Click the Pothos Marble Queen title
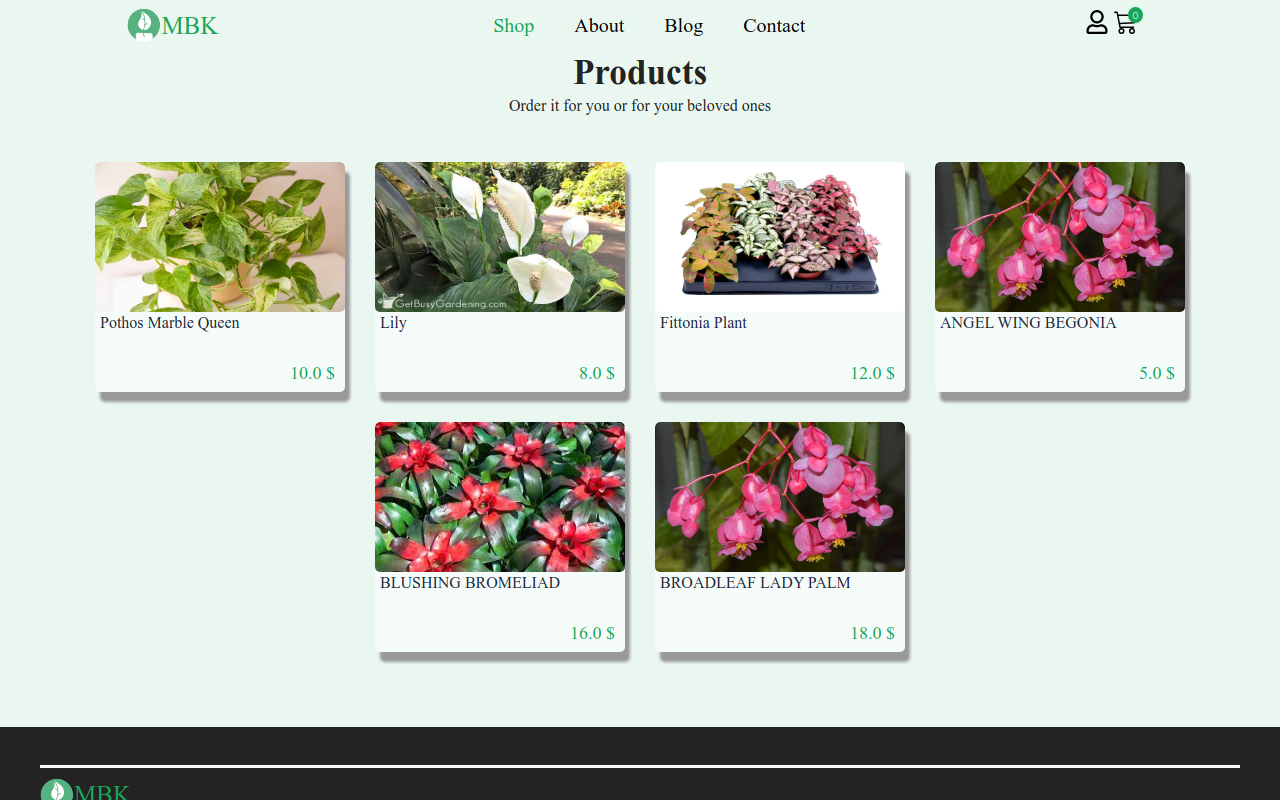The image size is (1280, 800). (170, 323)
